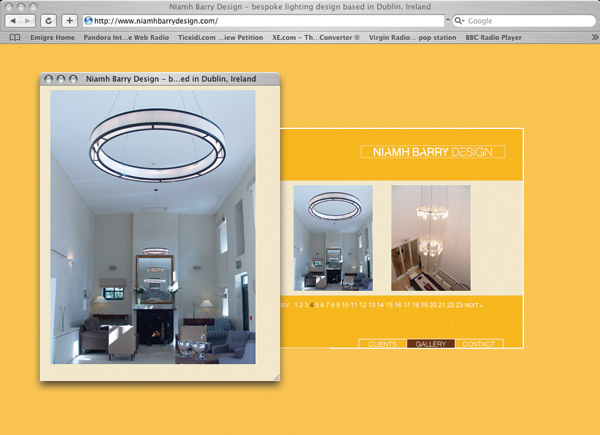600x435 pixels.
Task: Open the Clients tab
Action: 383,344
